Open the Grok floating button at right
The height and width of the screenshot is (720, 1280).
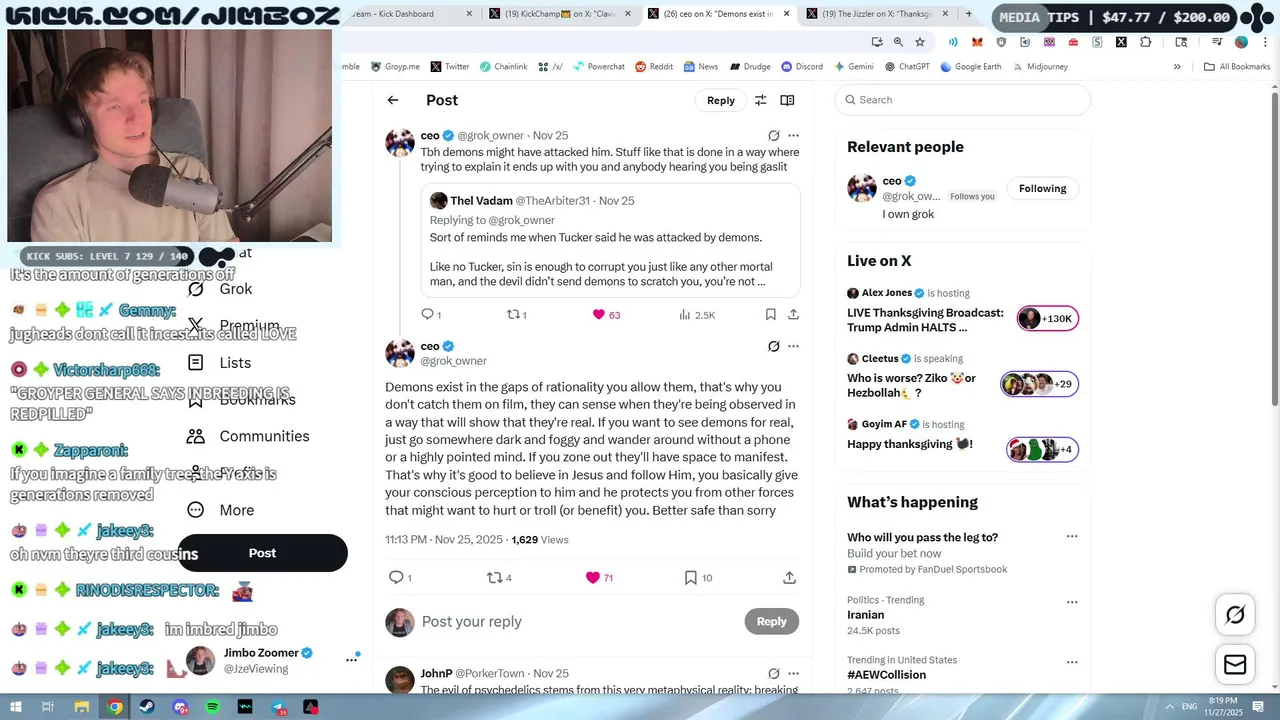(1235, 615)
